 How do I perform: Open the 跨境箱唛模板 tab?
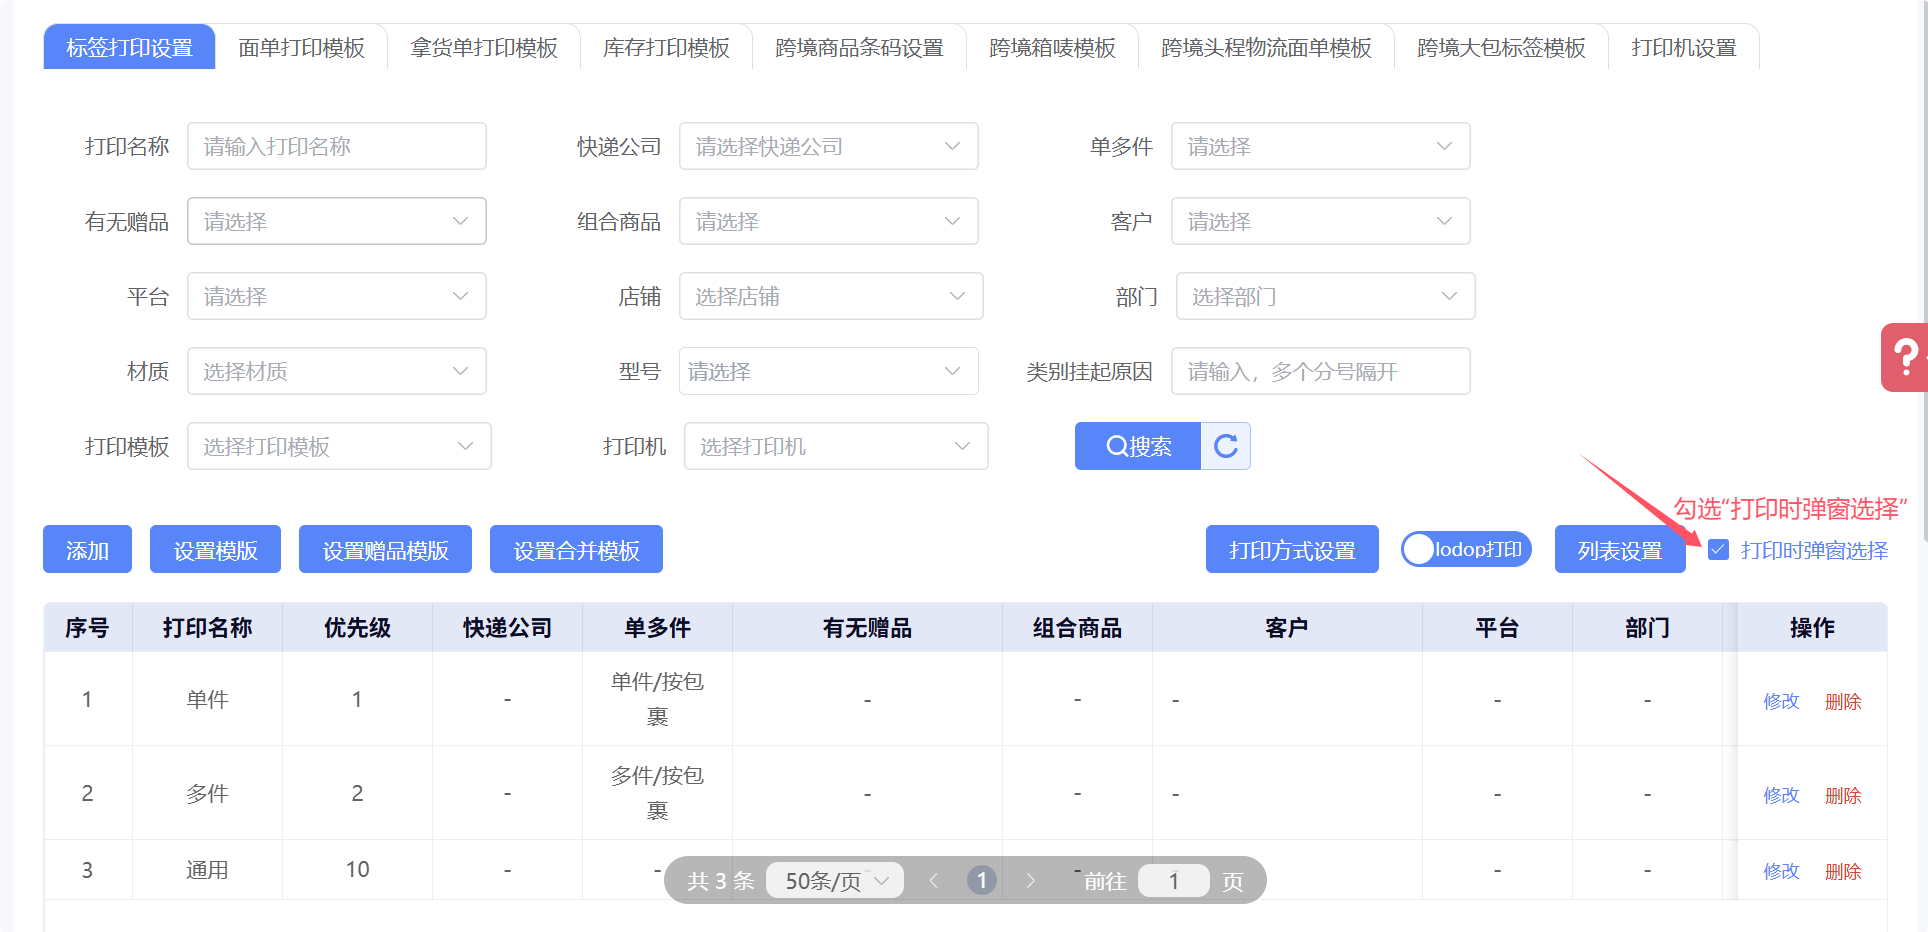coord(1052,48)
